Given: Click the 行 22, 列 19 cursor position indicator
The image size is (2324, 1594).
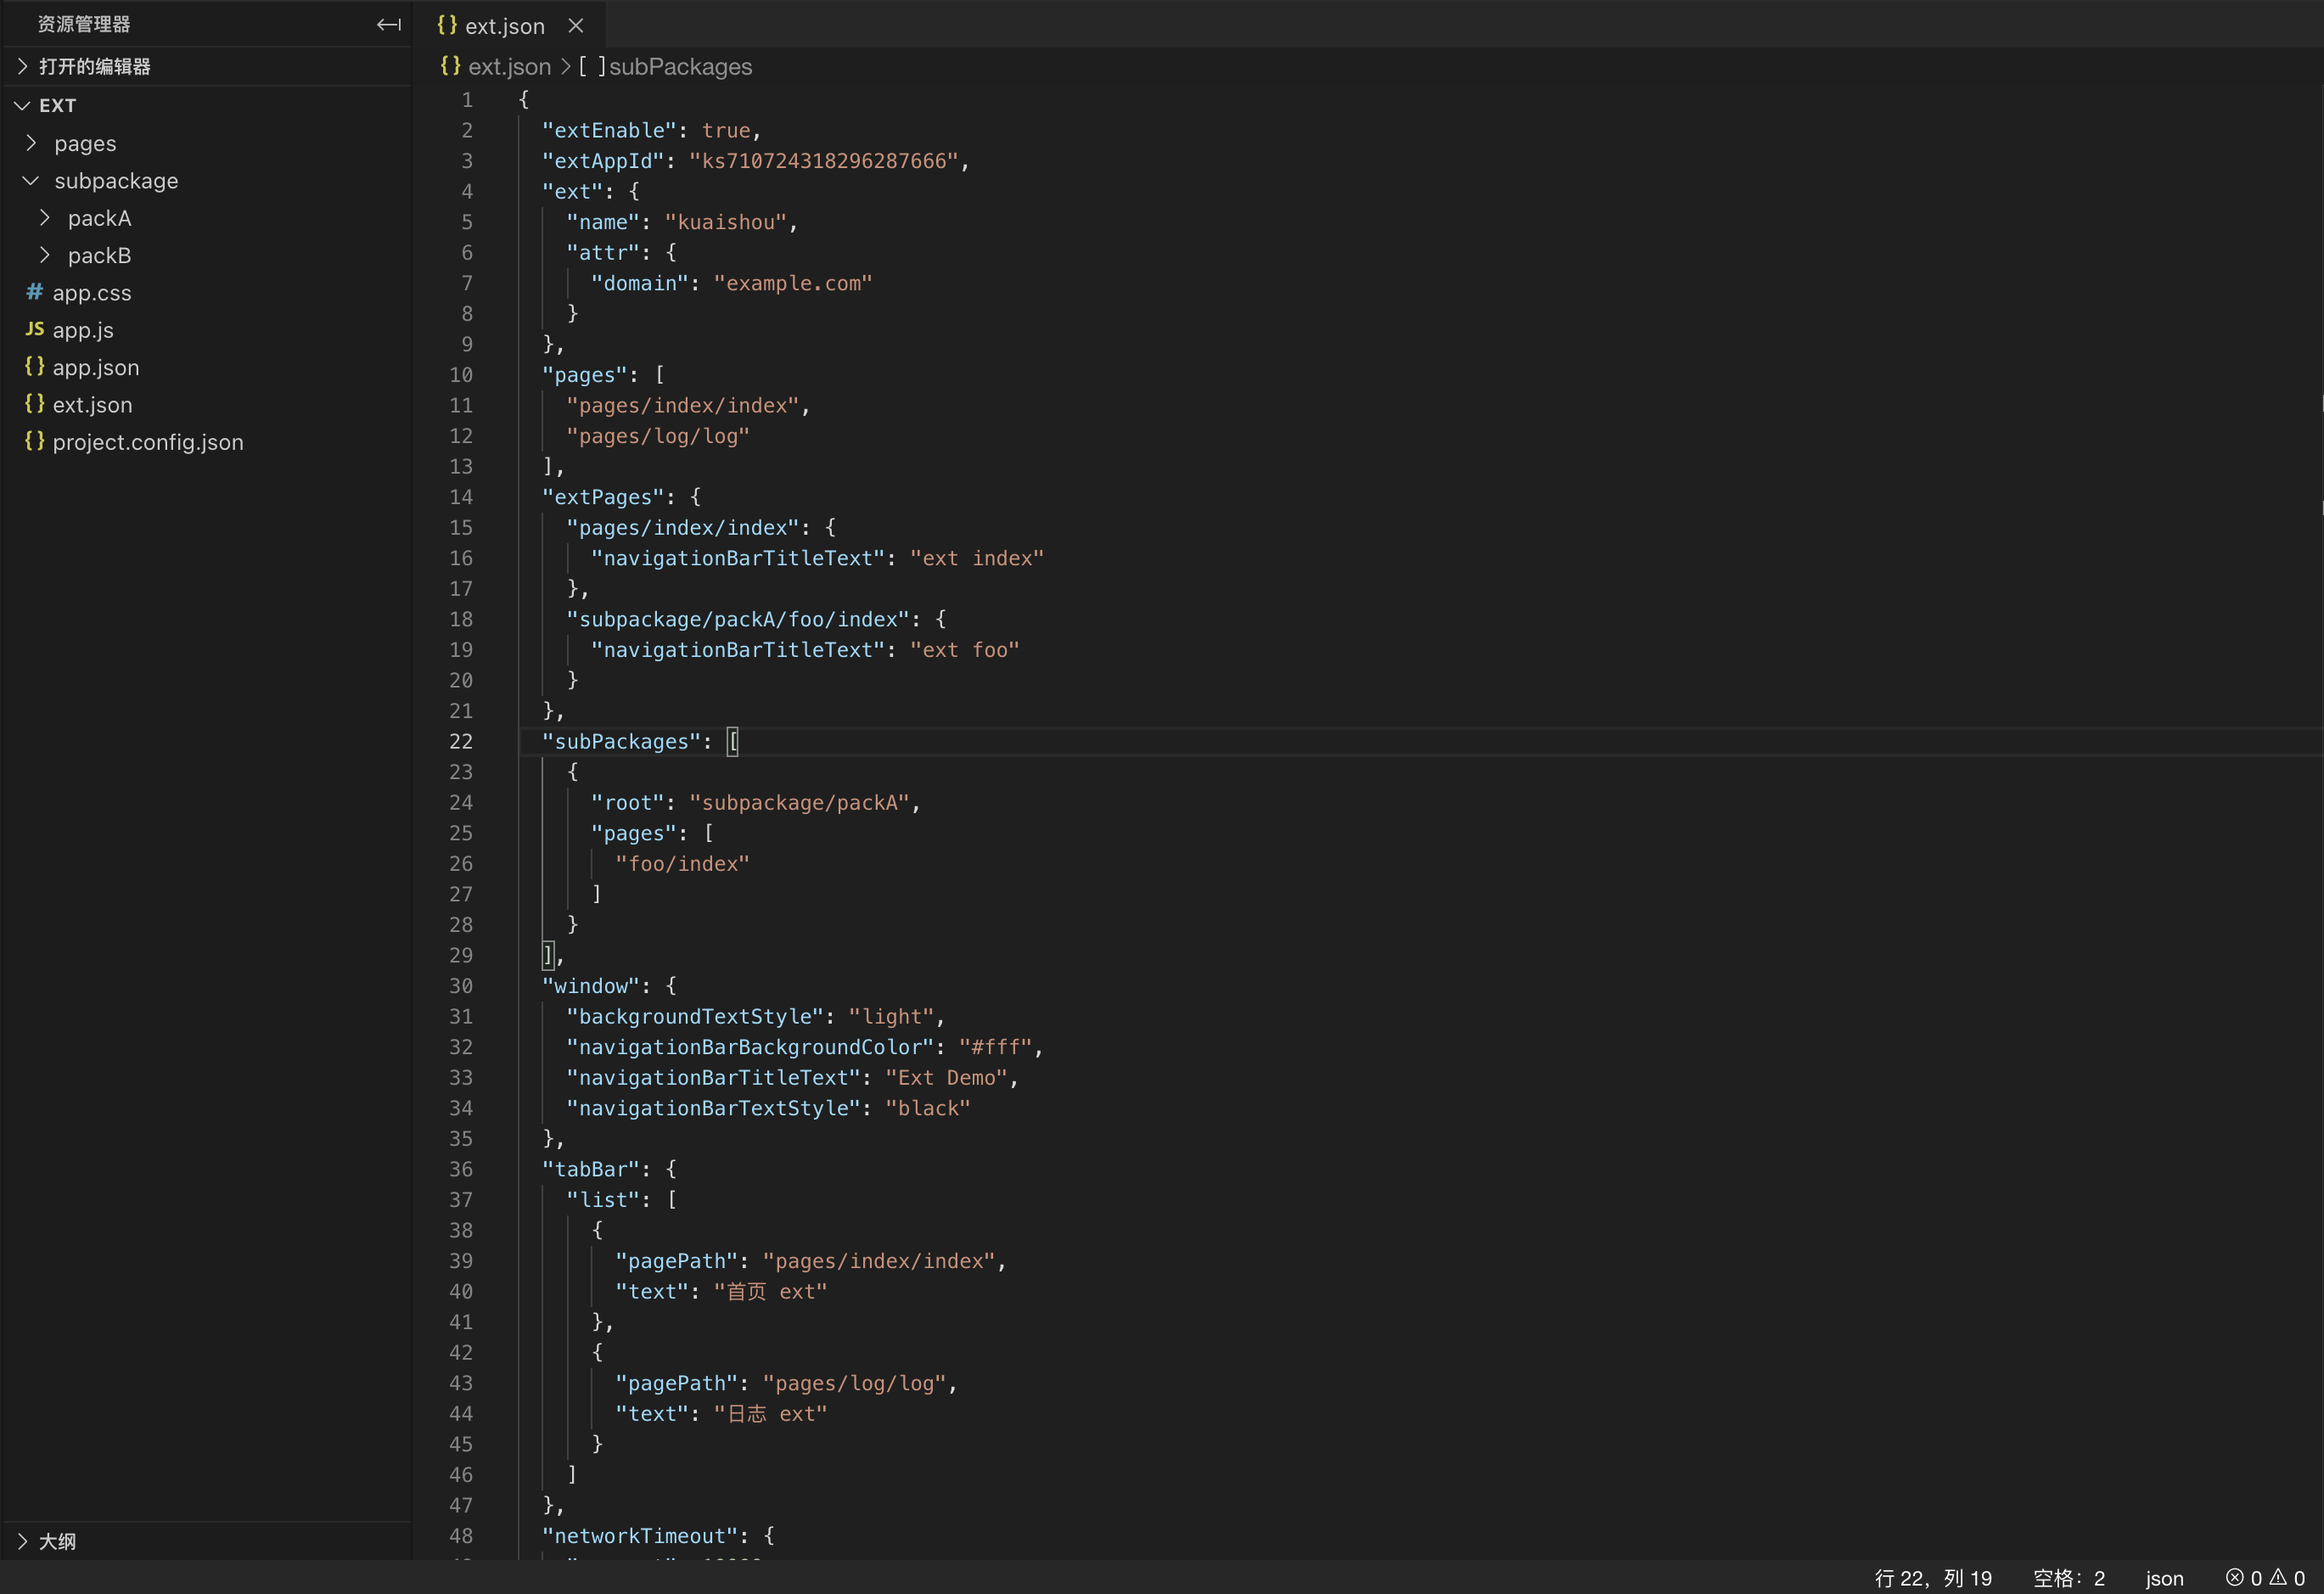Looking at the screenshot, I should click(x=1933, y=1578).
